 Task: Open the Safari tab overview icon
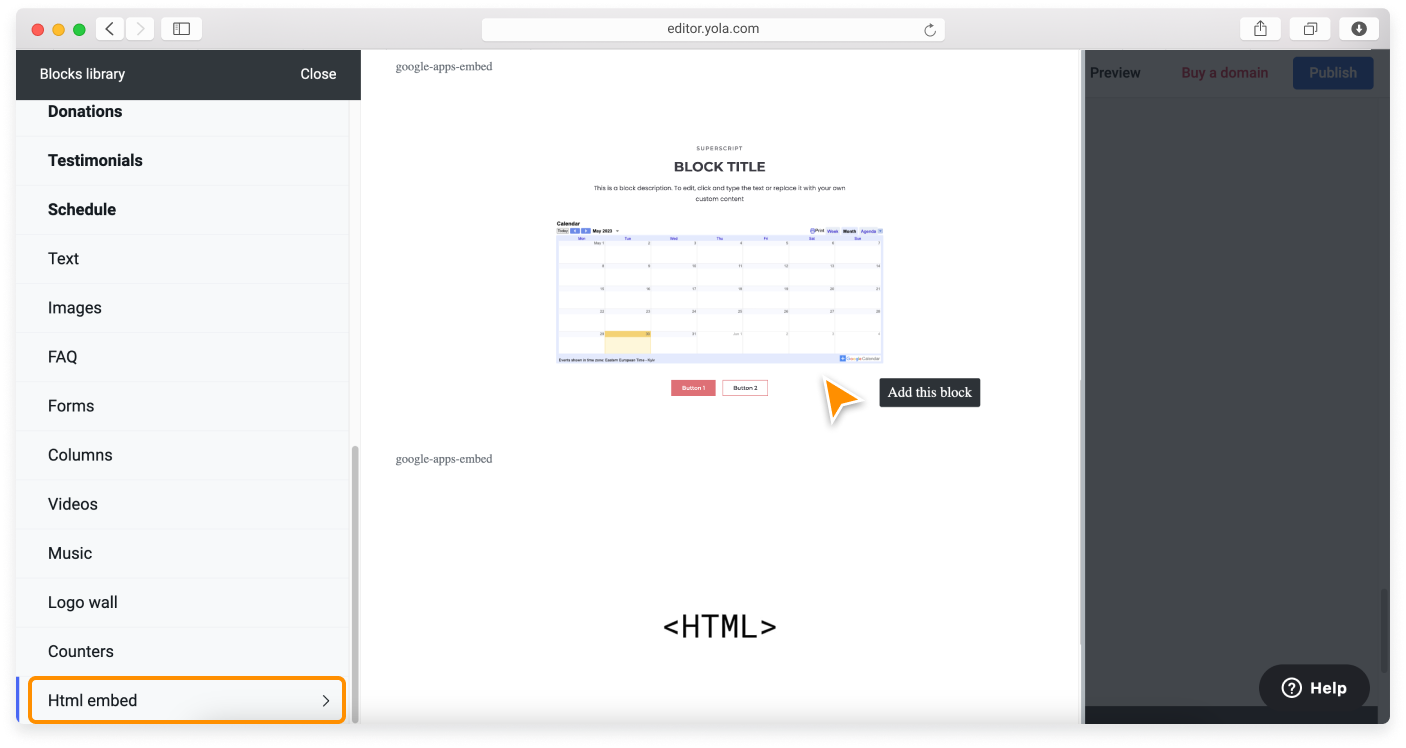(x=1309, y=28)
